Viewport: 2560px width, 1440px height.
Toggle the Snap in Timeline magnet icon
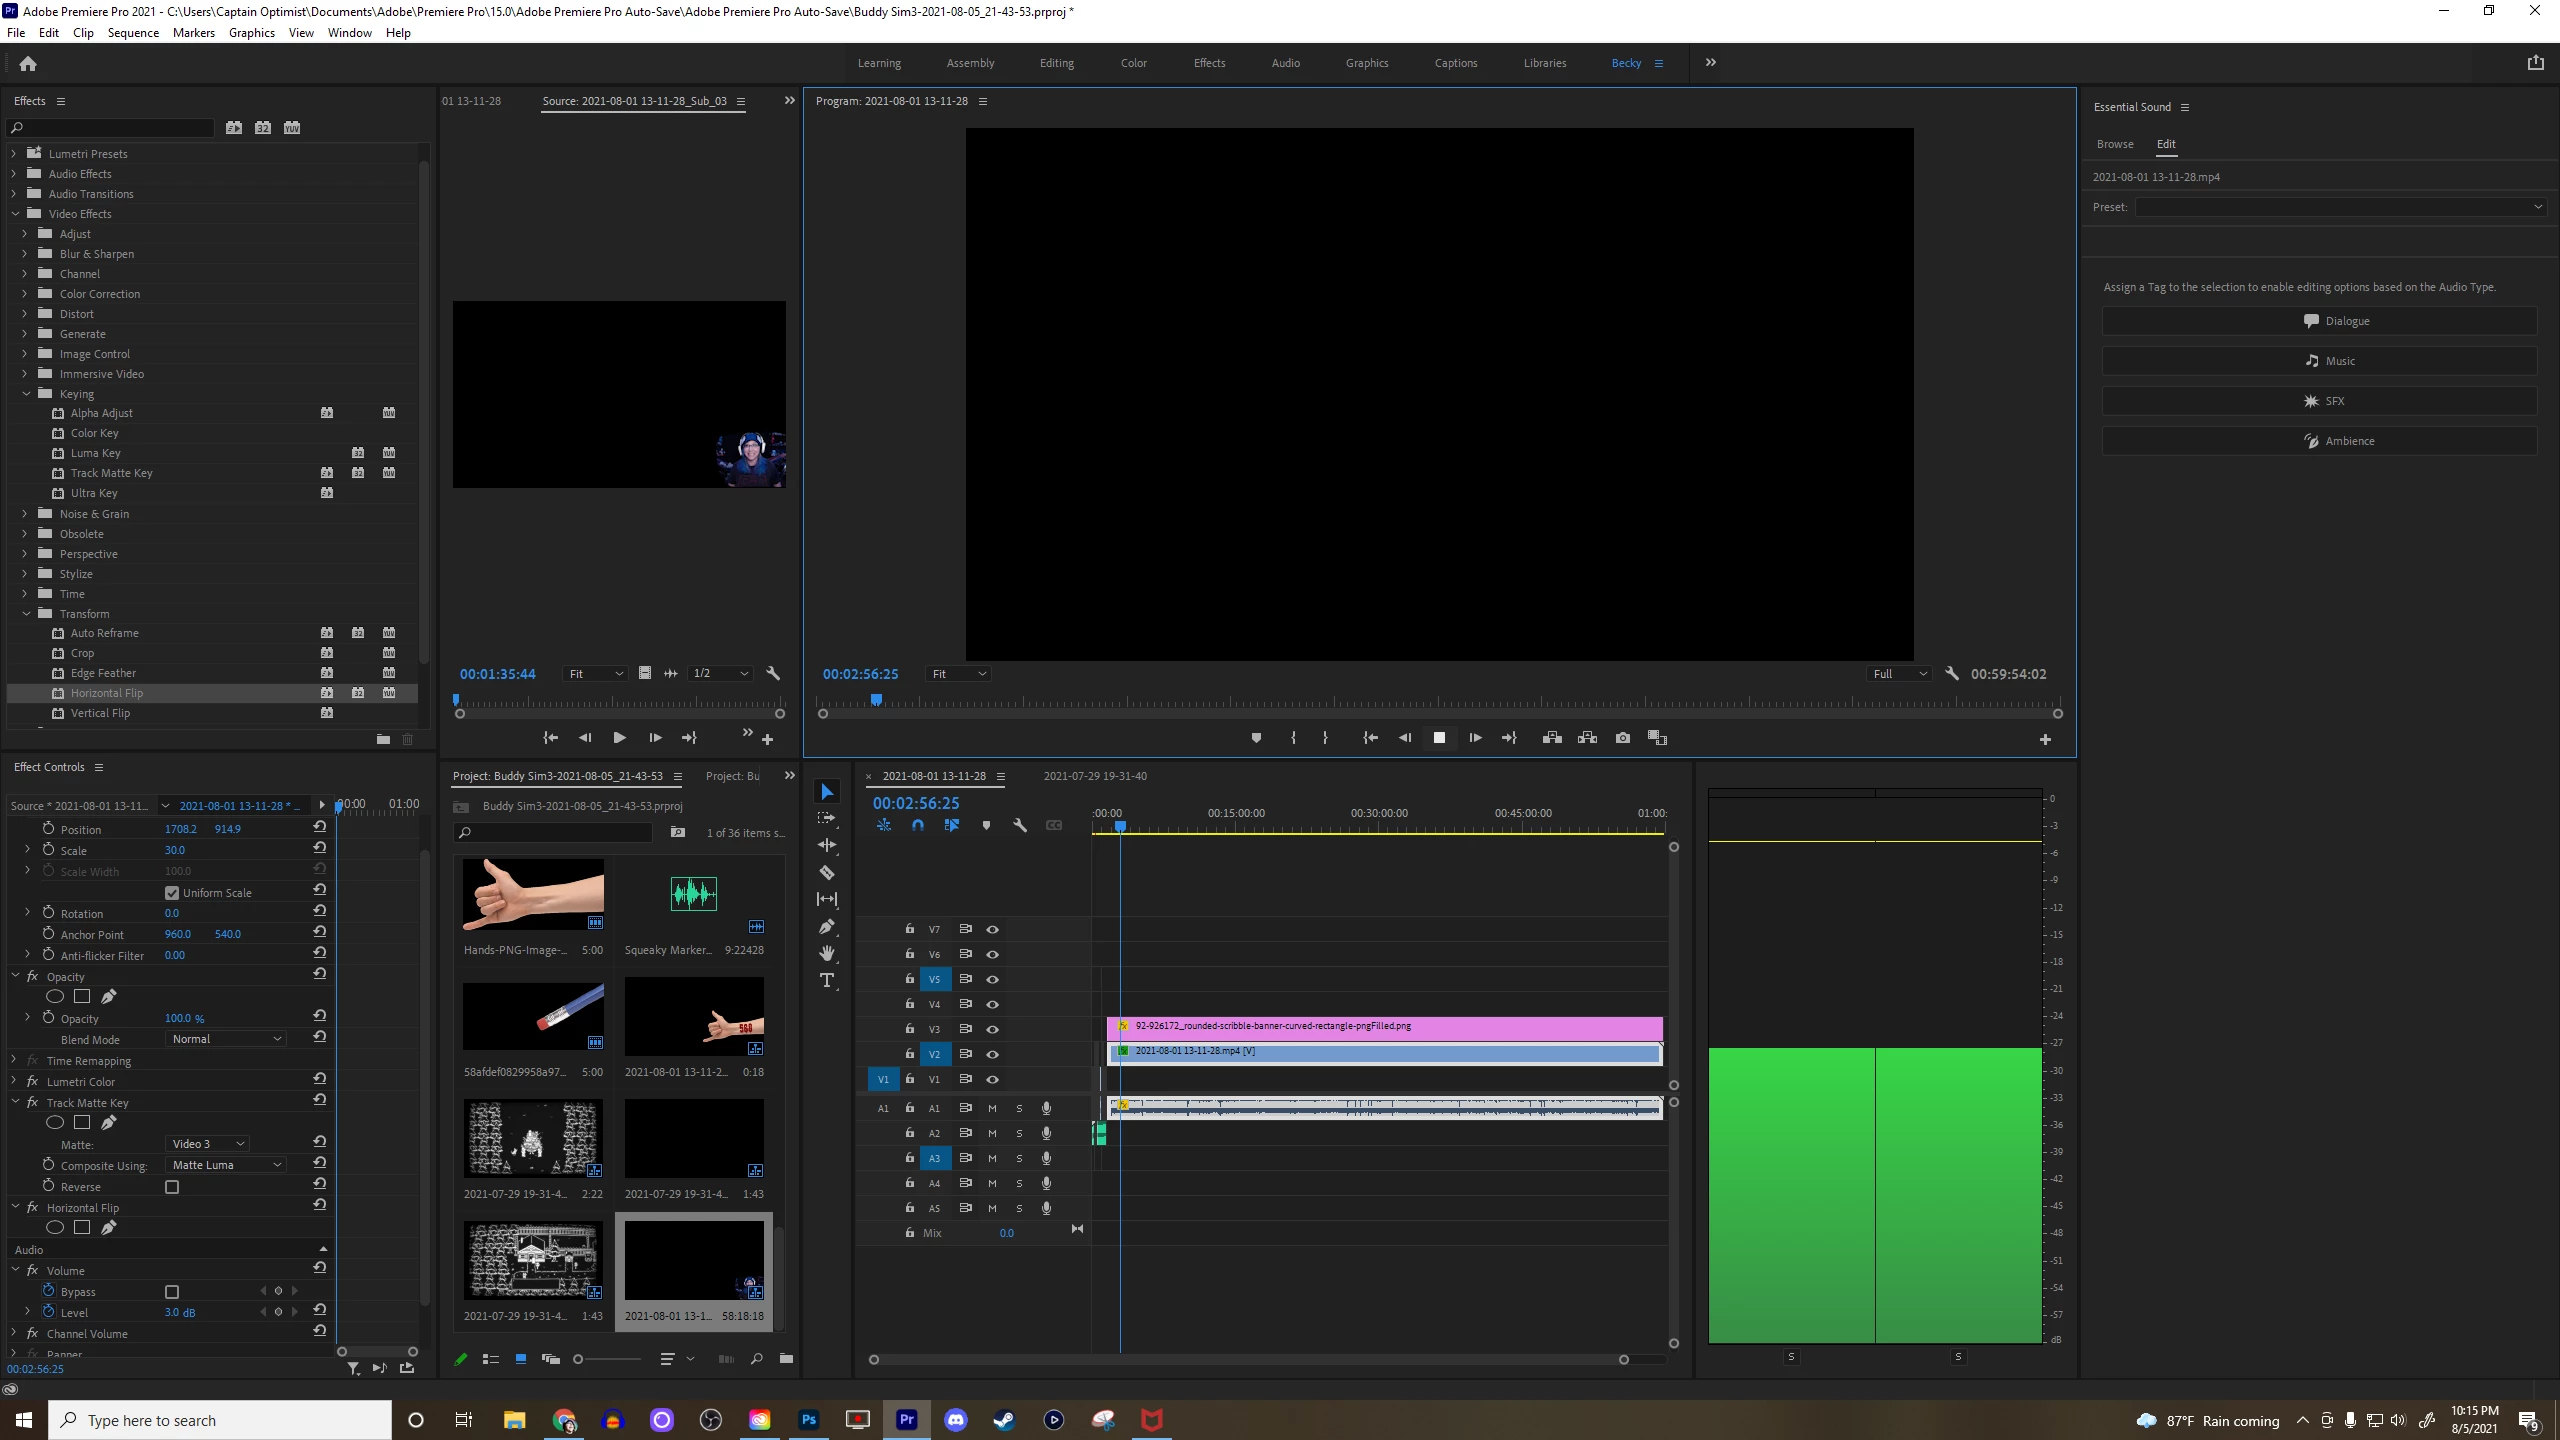pos(918,825)
